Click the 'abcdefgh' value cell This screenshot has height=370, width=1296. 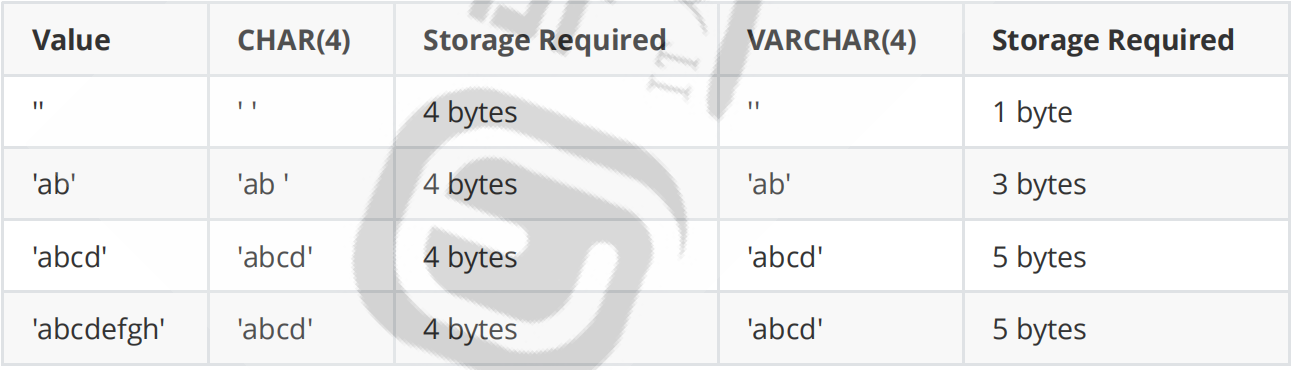[x=98, y=330]
